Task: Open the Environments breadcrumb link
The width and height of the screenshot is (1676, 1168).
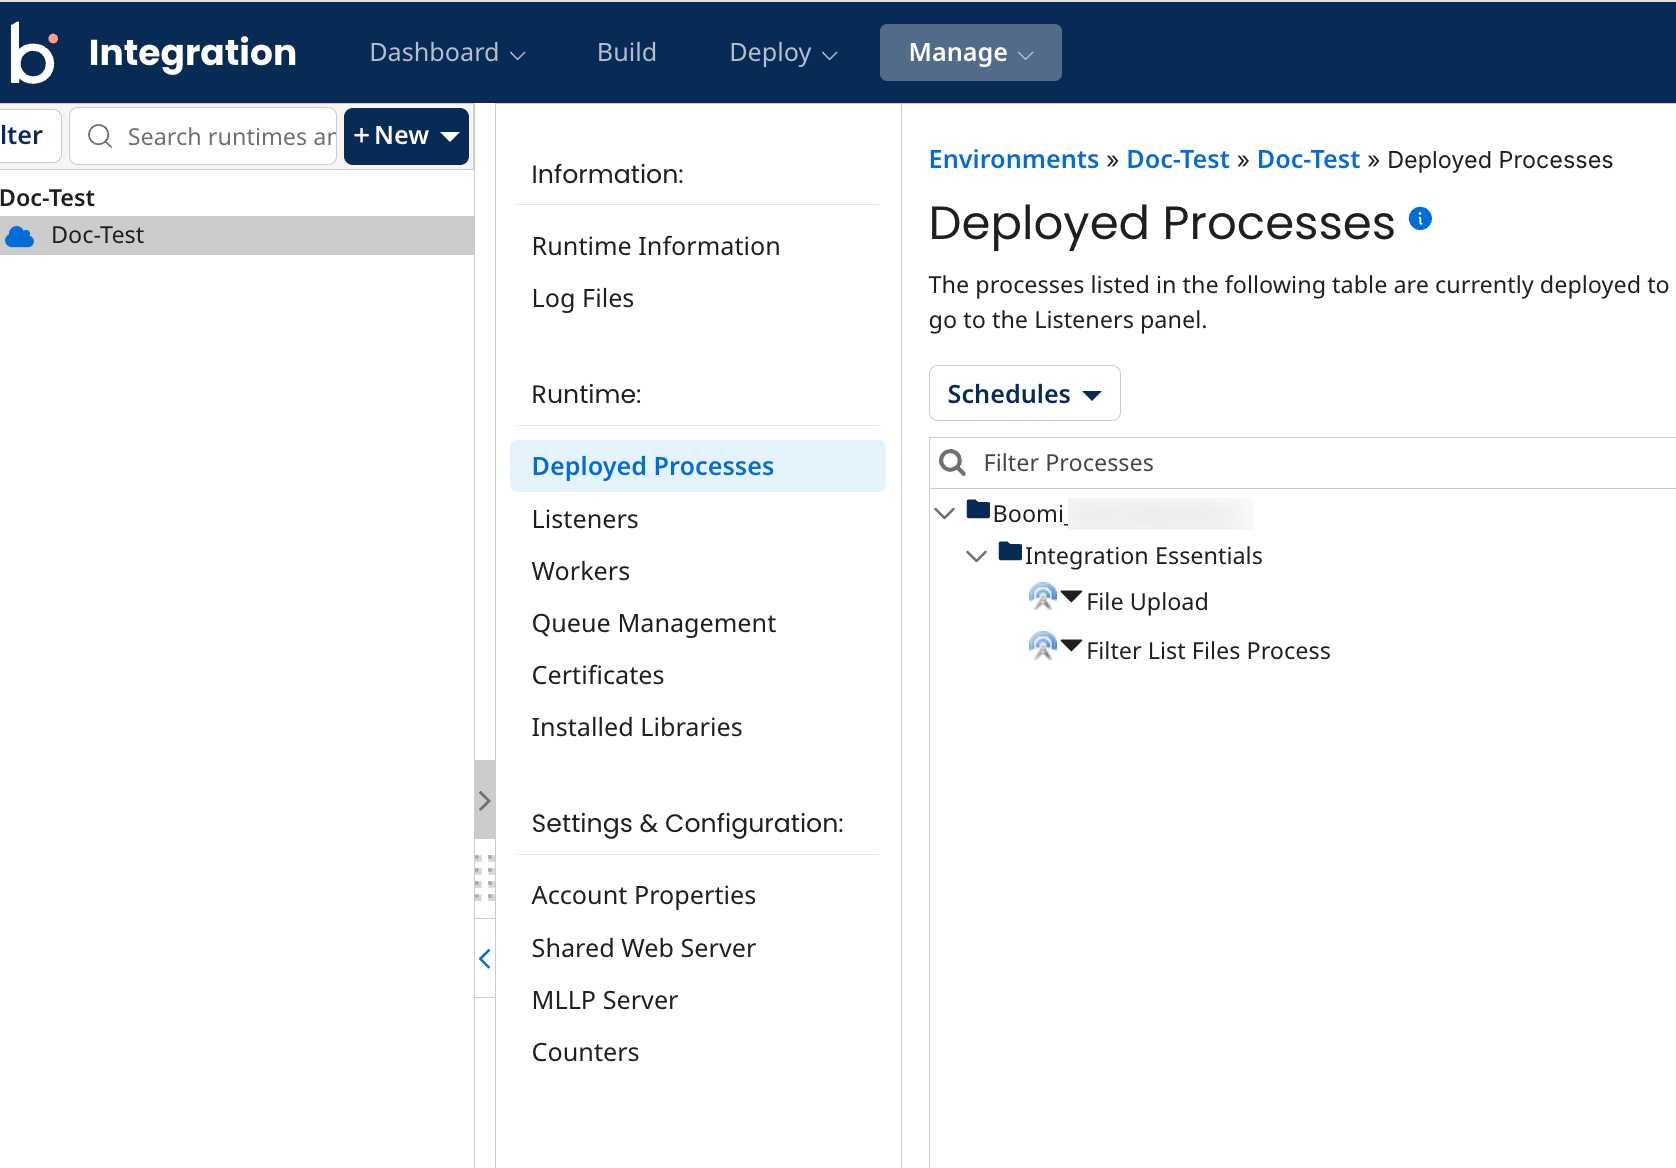Action: (1013, 159)
